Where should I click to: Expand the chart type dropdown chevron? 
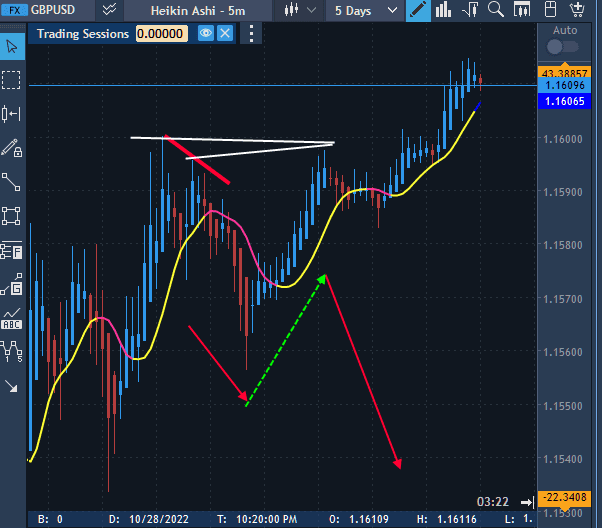pyautogui.click(x=312, y=10)
